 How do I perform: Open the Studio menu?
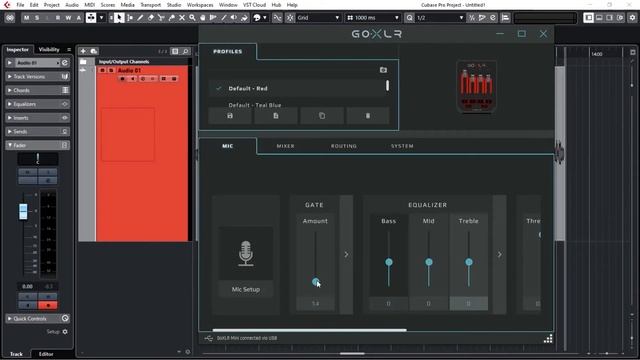pyautogui.click(x=174, y=5)
